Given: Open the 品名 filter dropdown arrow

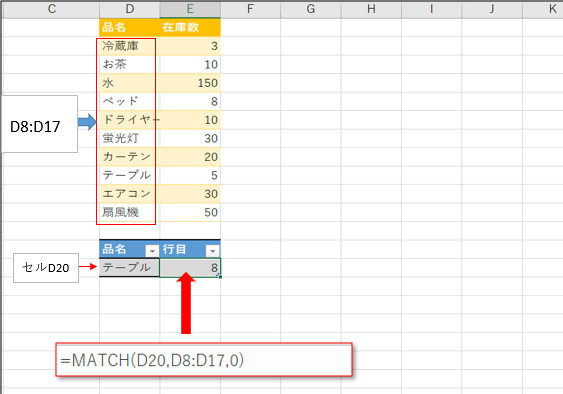Looking at the screenshot, I should tap(152, 251).
